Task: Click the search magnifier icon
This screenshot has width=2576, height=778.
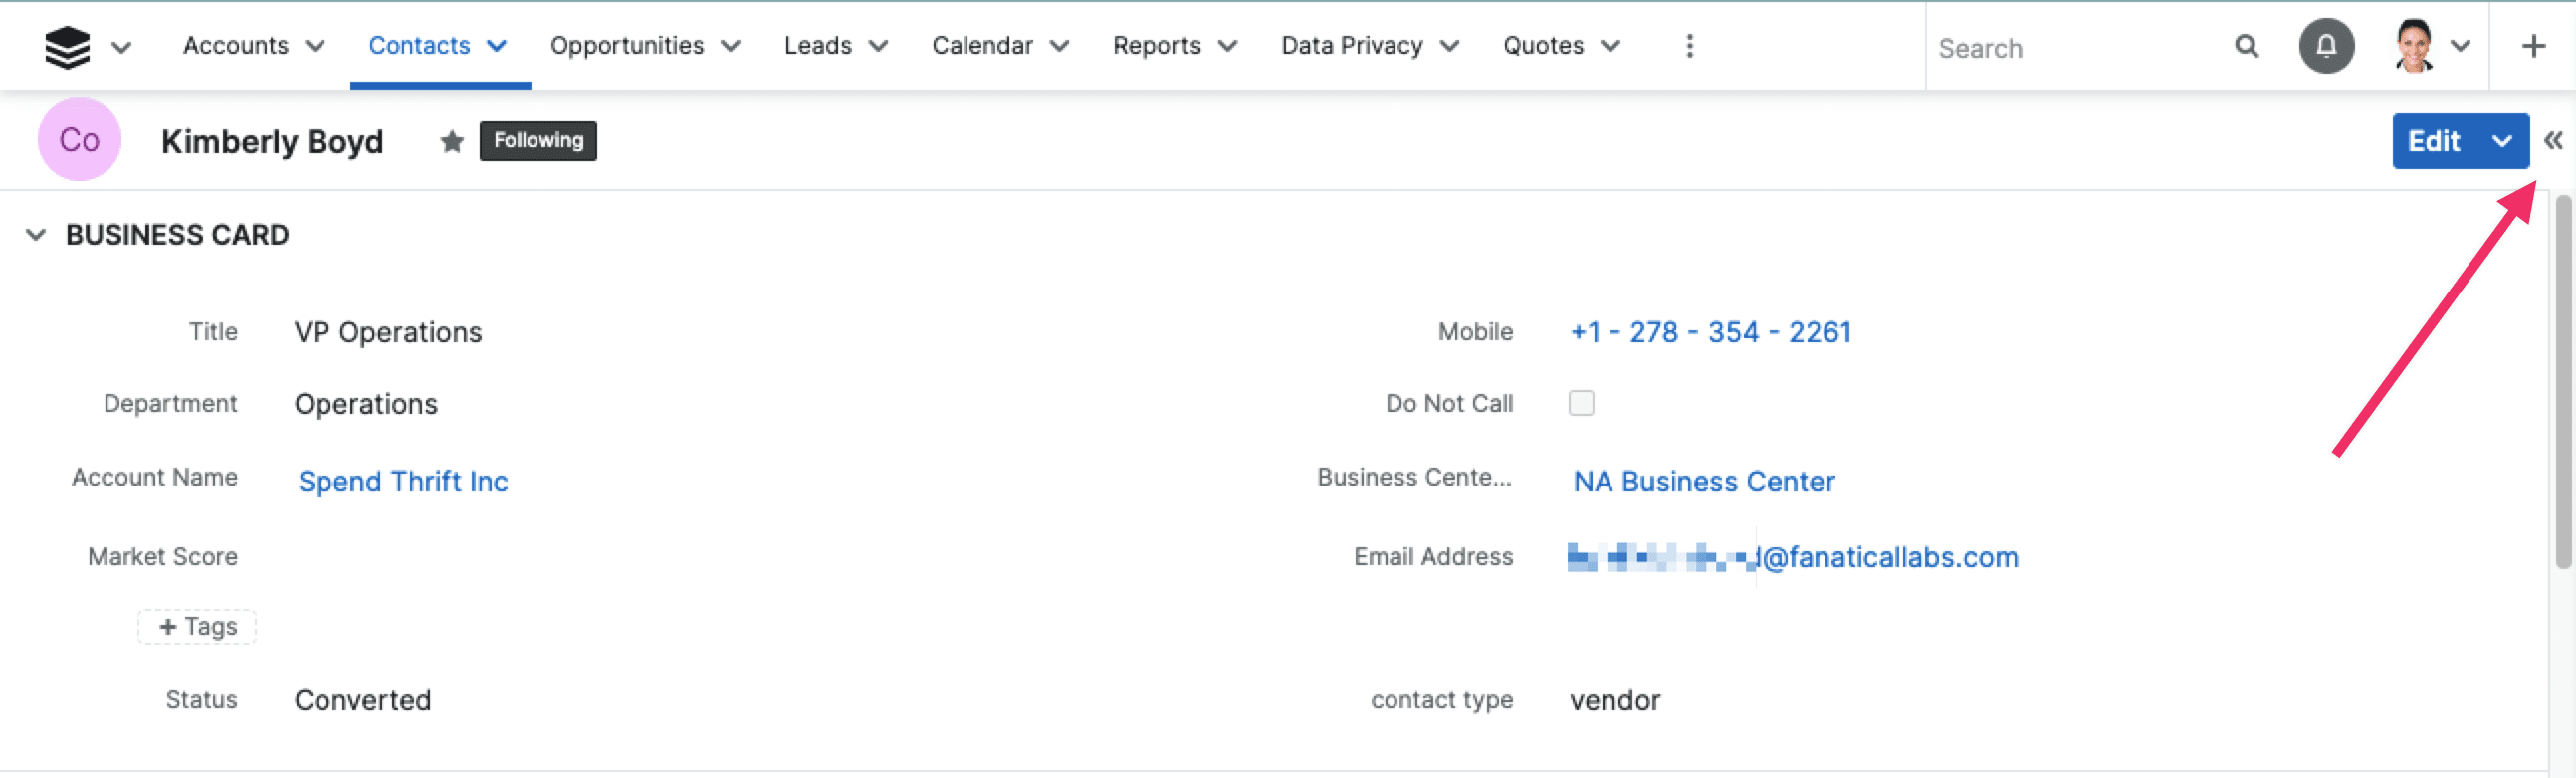Action: [x=2246, y=46]
